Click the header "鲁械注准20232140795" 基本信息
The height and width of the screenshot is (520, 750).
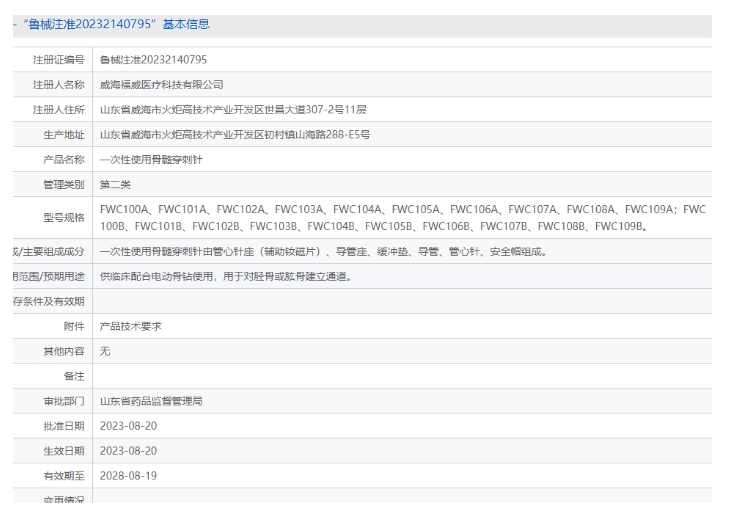tap(116, 24)
